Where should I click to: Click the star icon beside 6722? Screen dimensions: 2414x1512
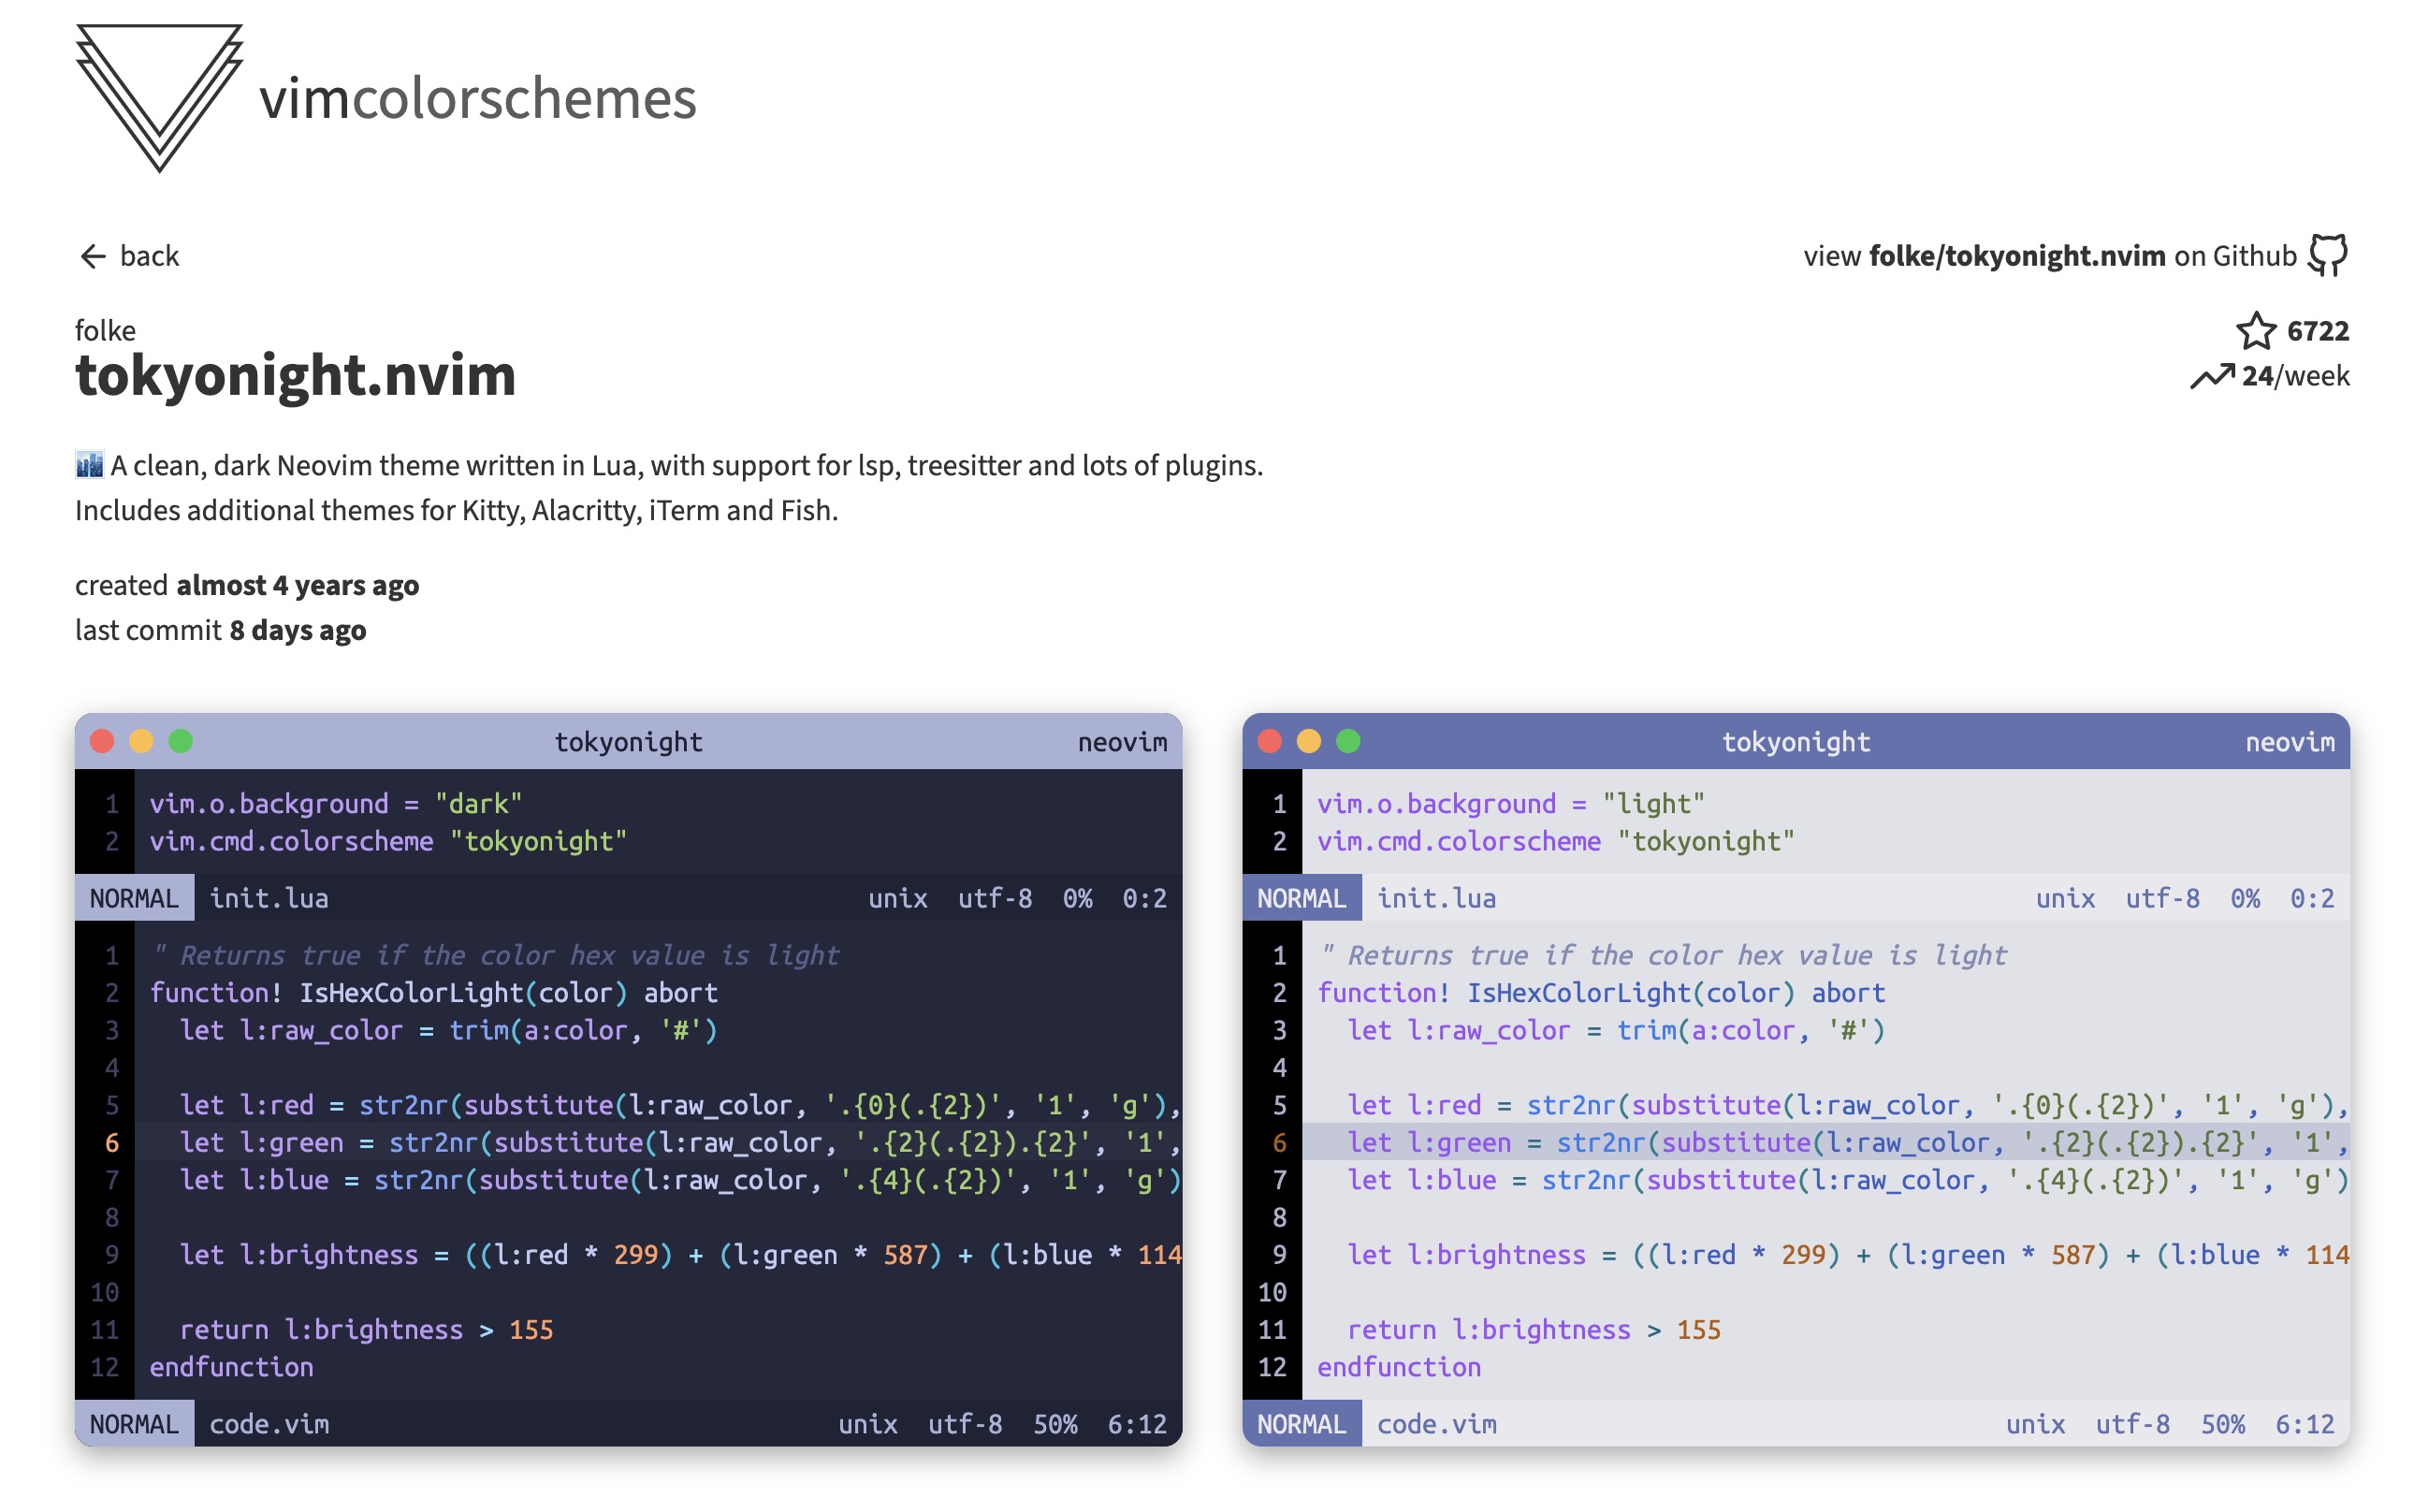point(2255,331)
